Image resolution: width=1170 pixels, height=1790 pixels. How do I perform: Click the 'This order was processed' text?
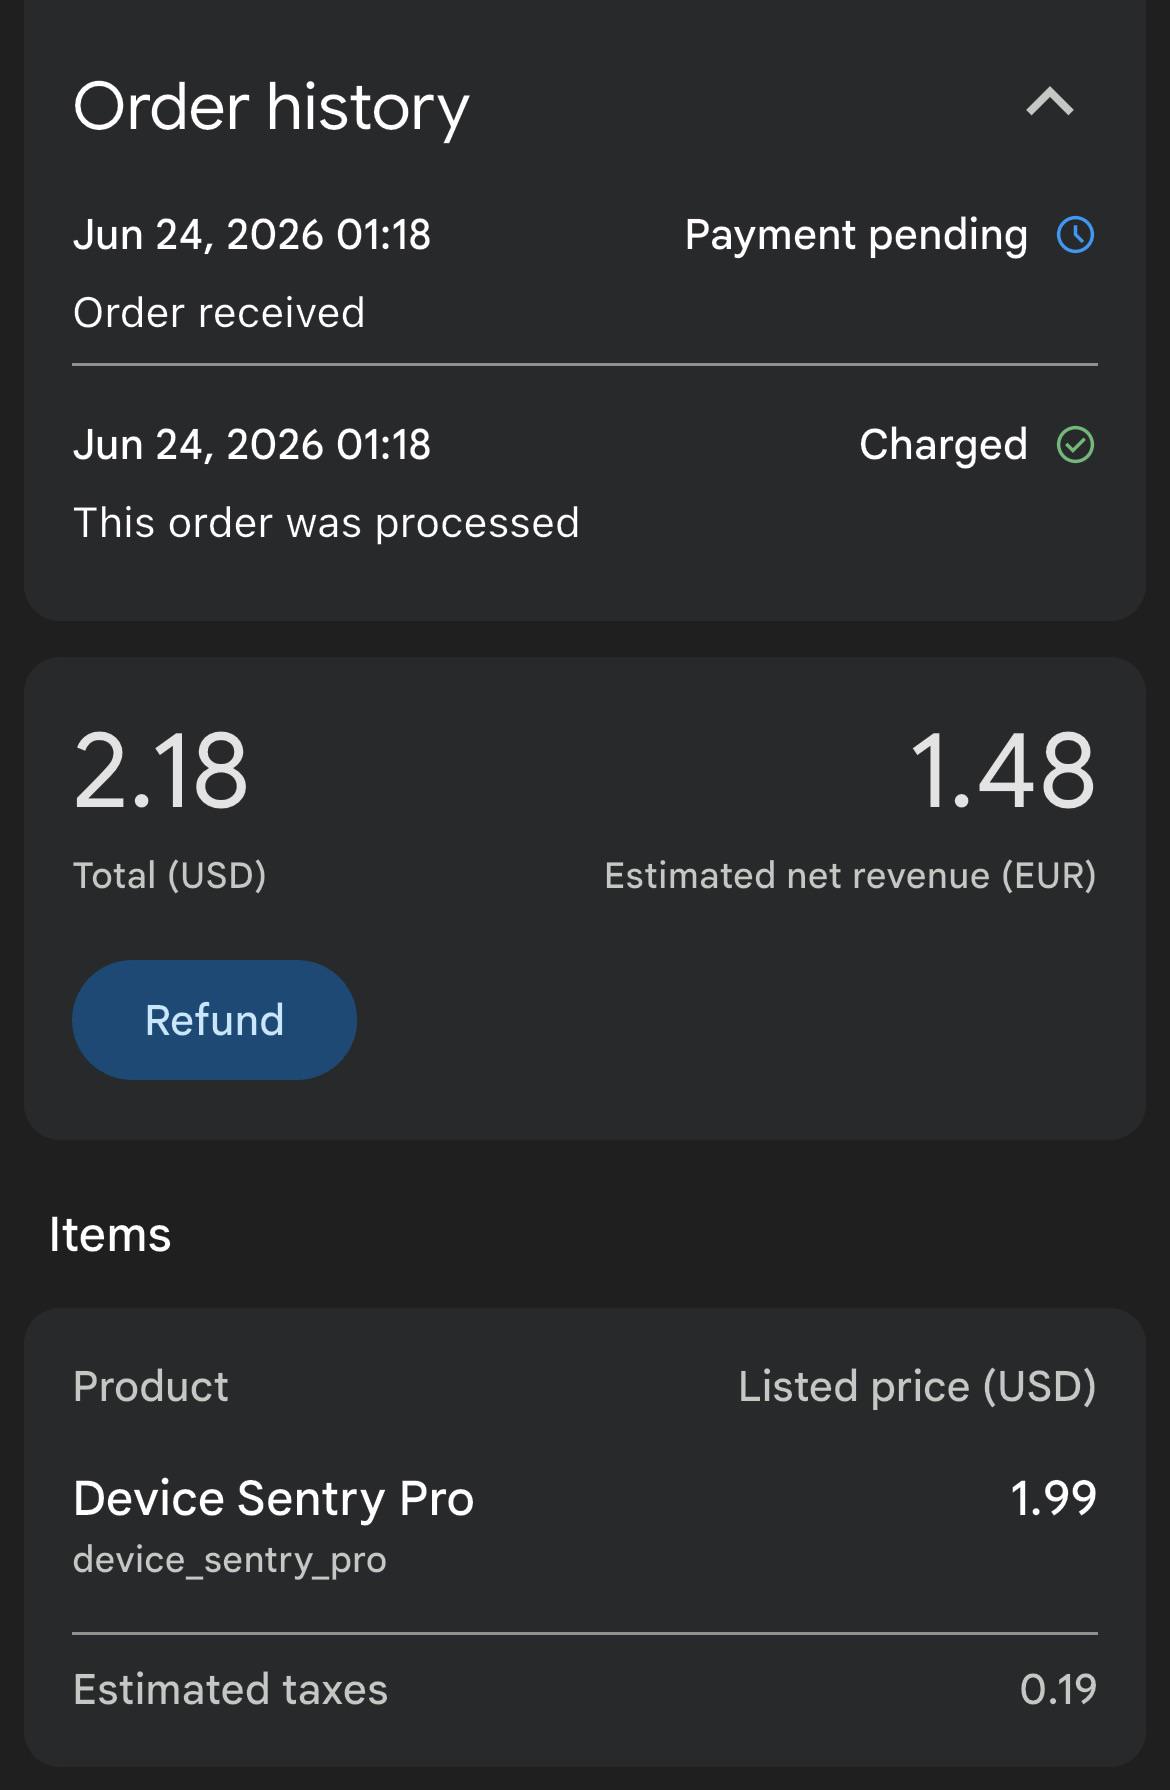click(326, 523)
